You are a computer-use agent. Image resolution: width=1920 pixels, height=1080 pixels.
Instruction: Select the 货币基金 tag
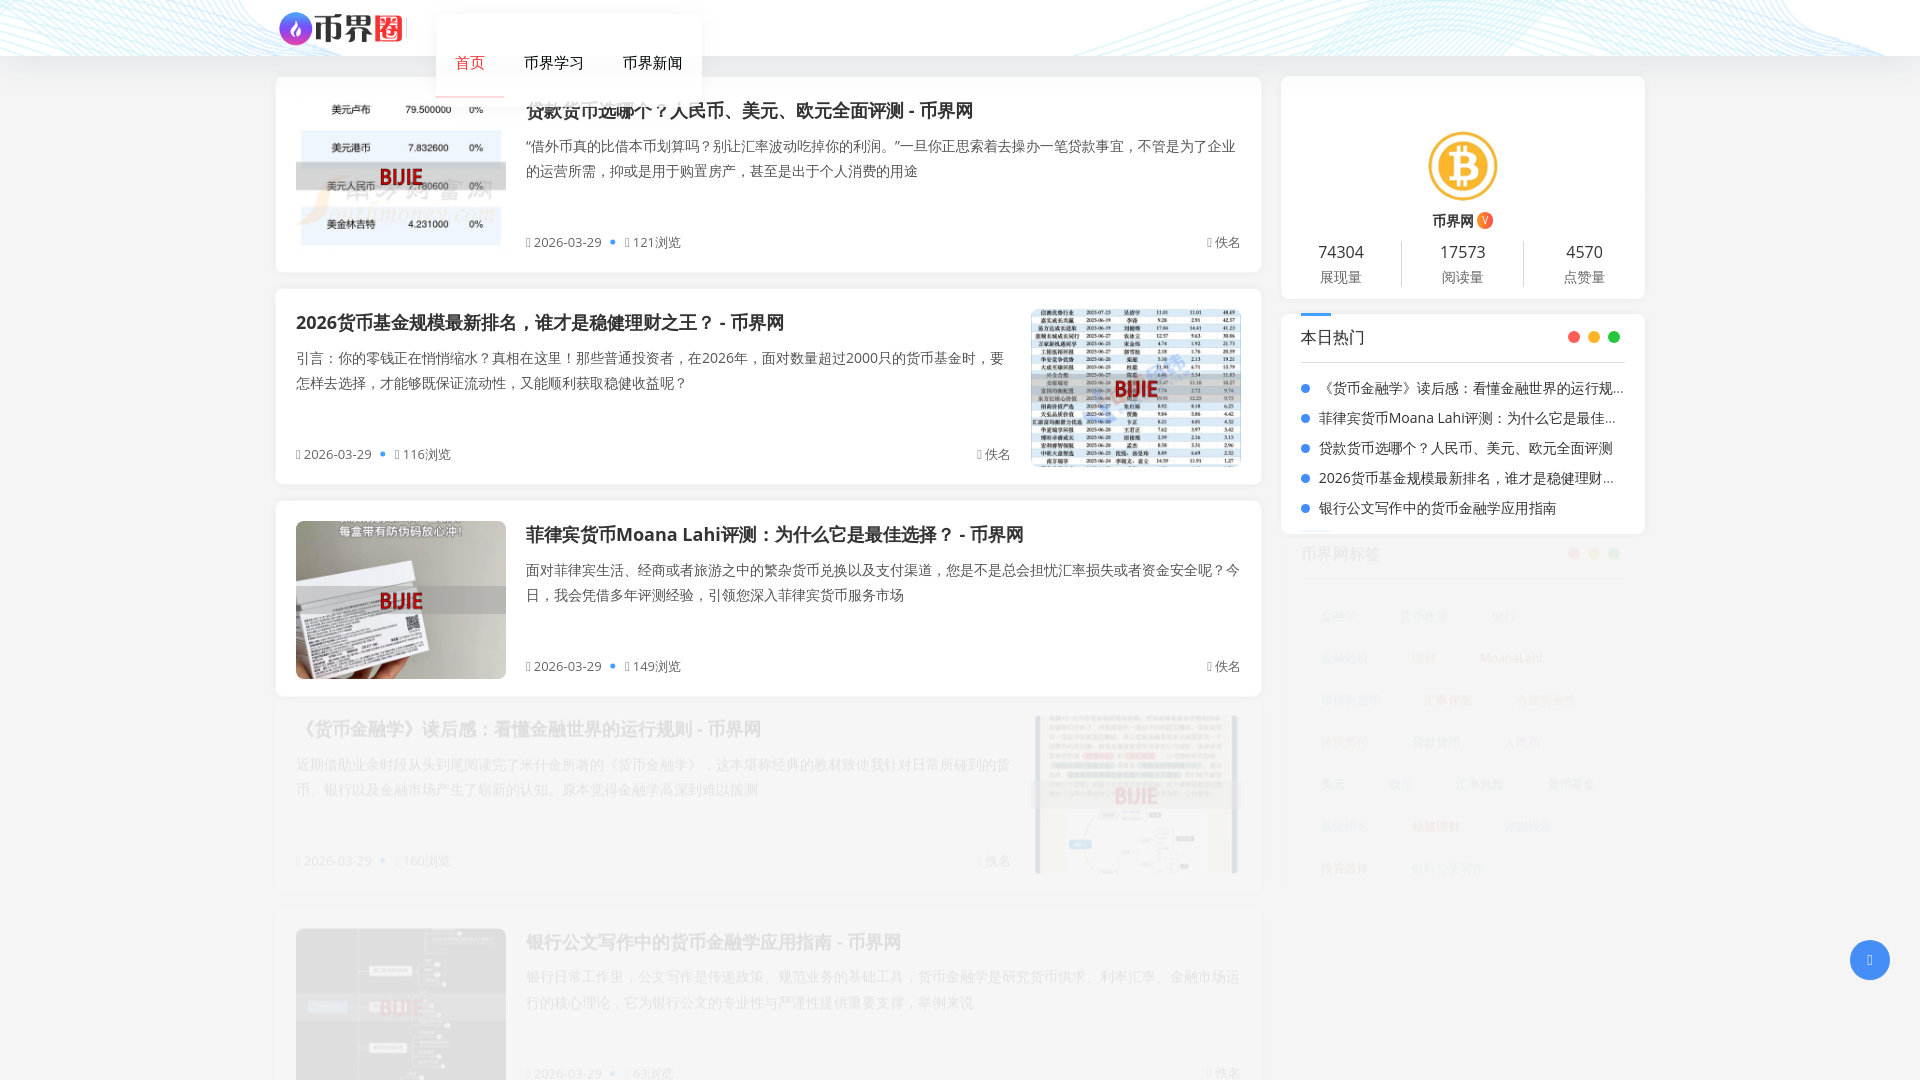[x=1571, y=784]
